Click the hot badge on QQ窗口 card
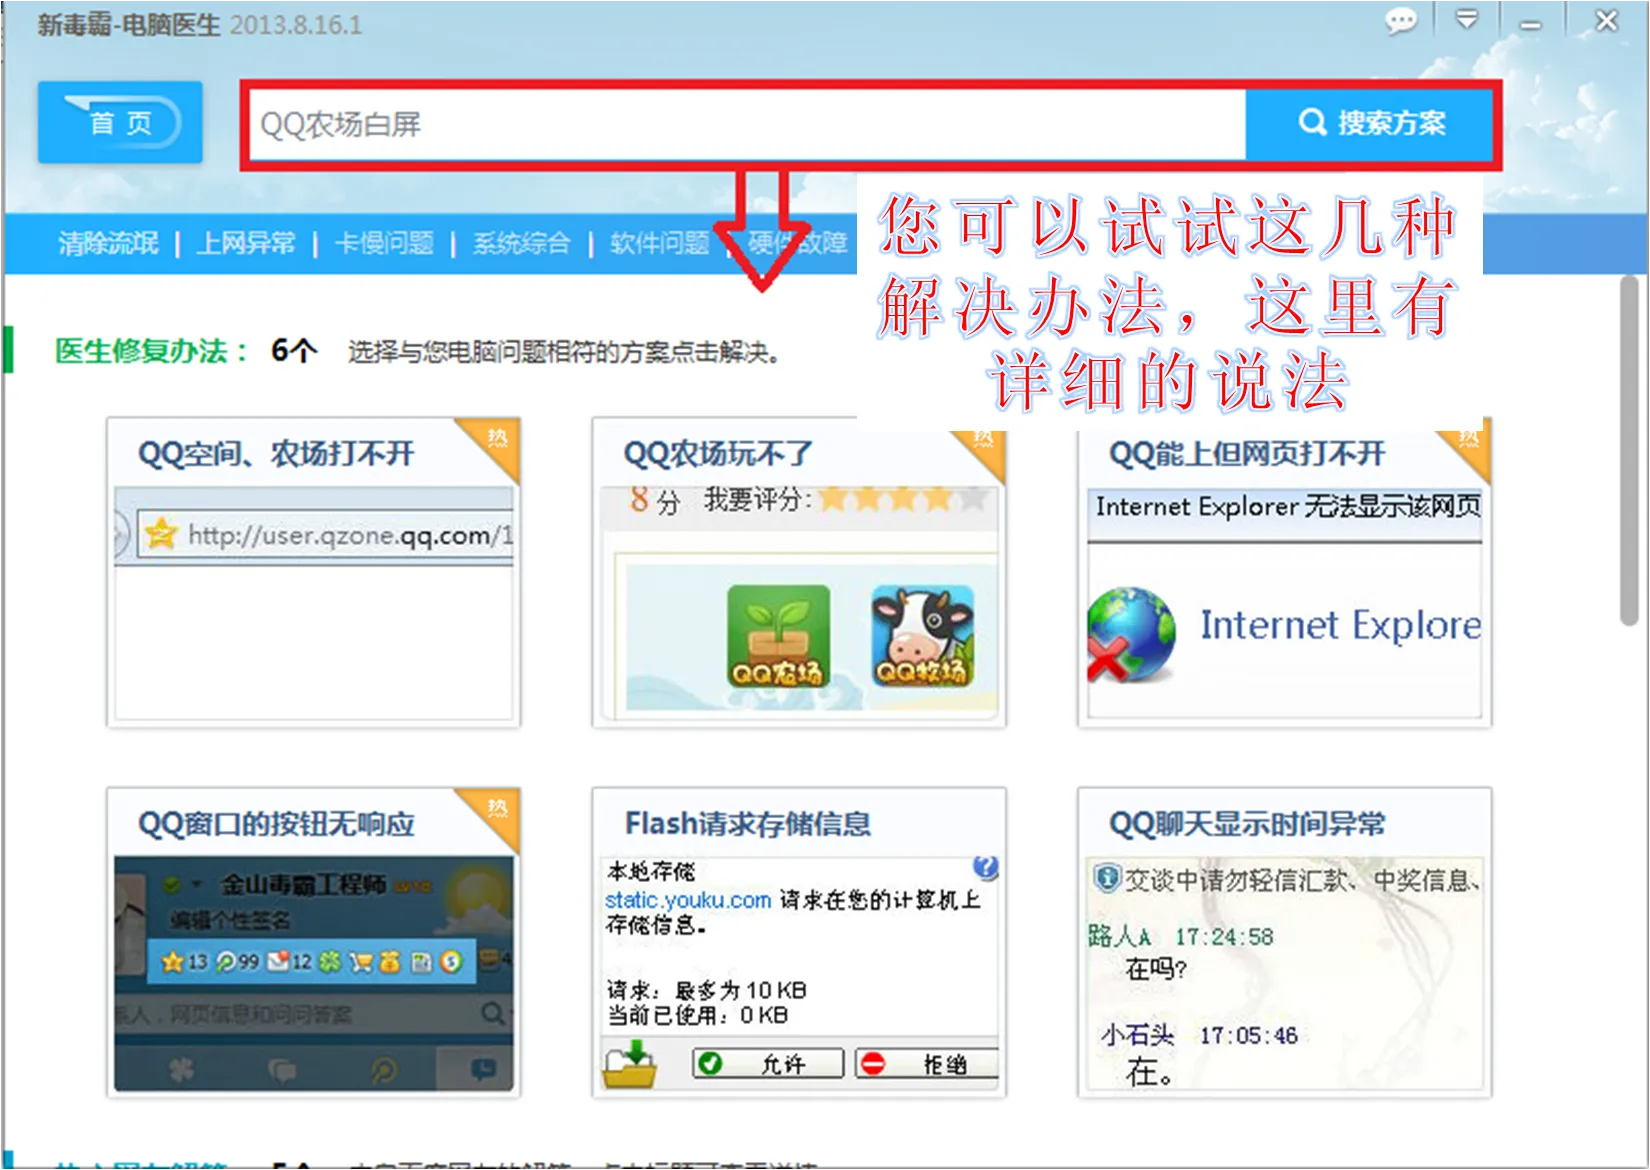The width and height of the screenshot is (1650, 1170). pos(497,810)
